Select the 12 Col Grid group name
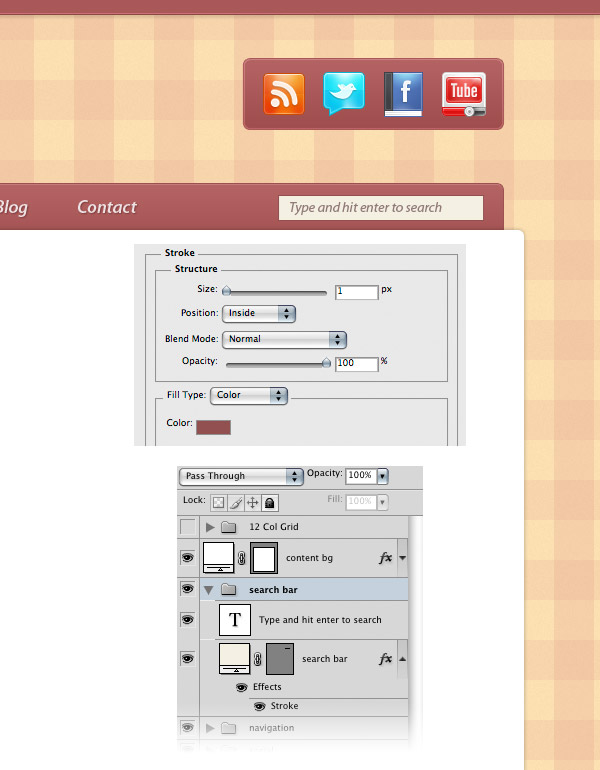Image resolution: width=600 pixels, height=770 pixels. pyautogui.click(x=273, y=527)
